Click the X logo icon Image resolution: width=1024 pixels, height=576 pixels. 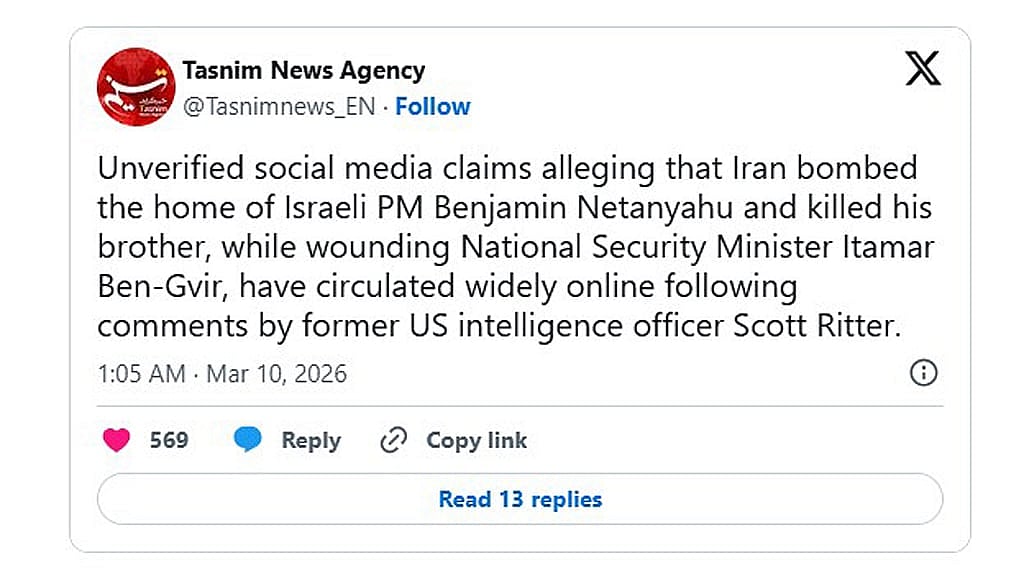click(923, 68)
